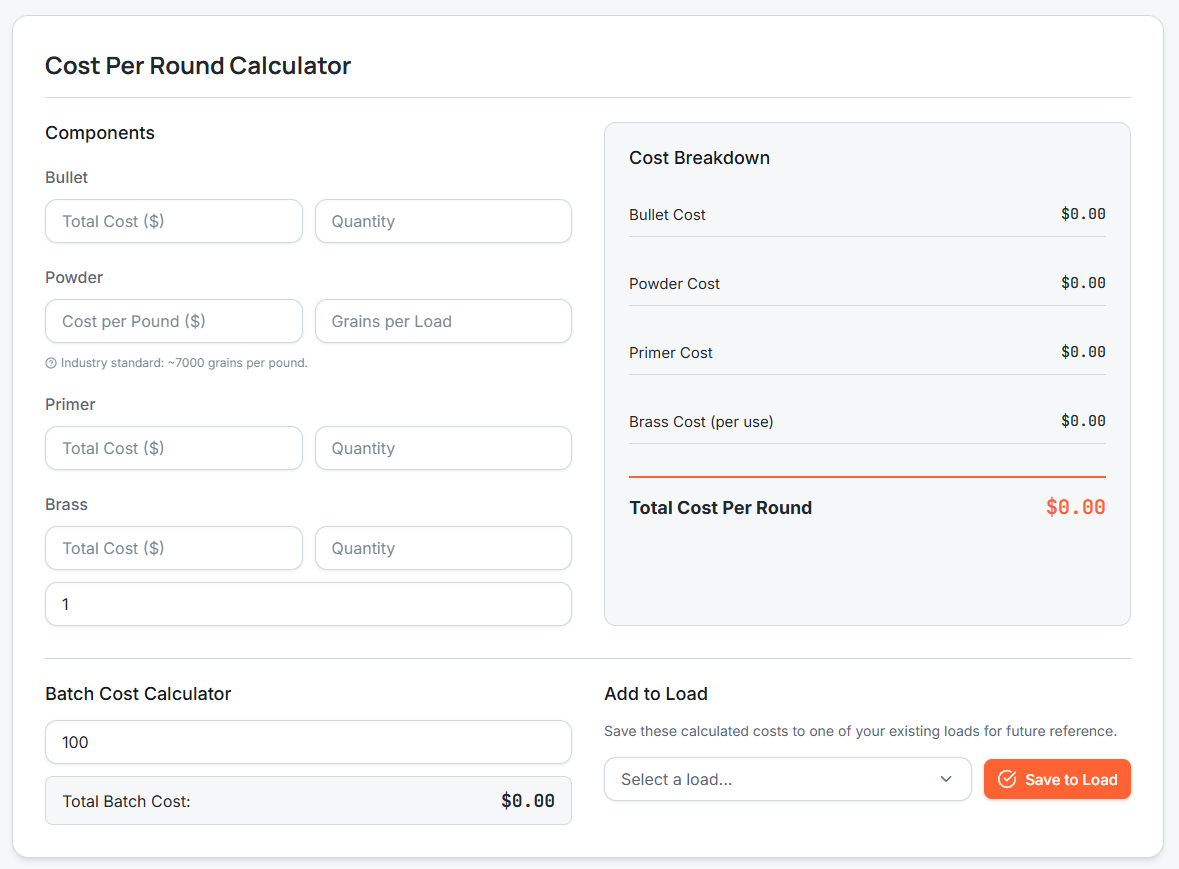Select the Brass Cost (per use) row label
This screenshot has height=869, width=1179.
(701, 422)
